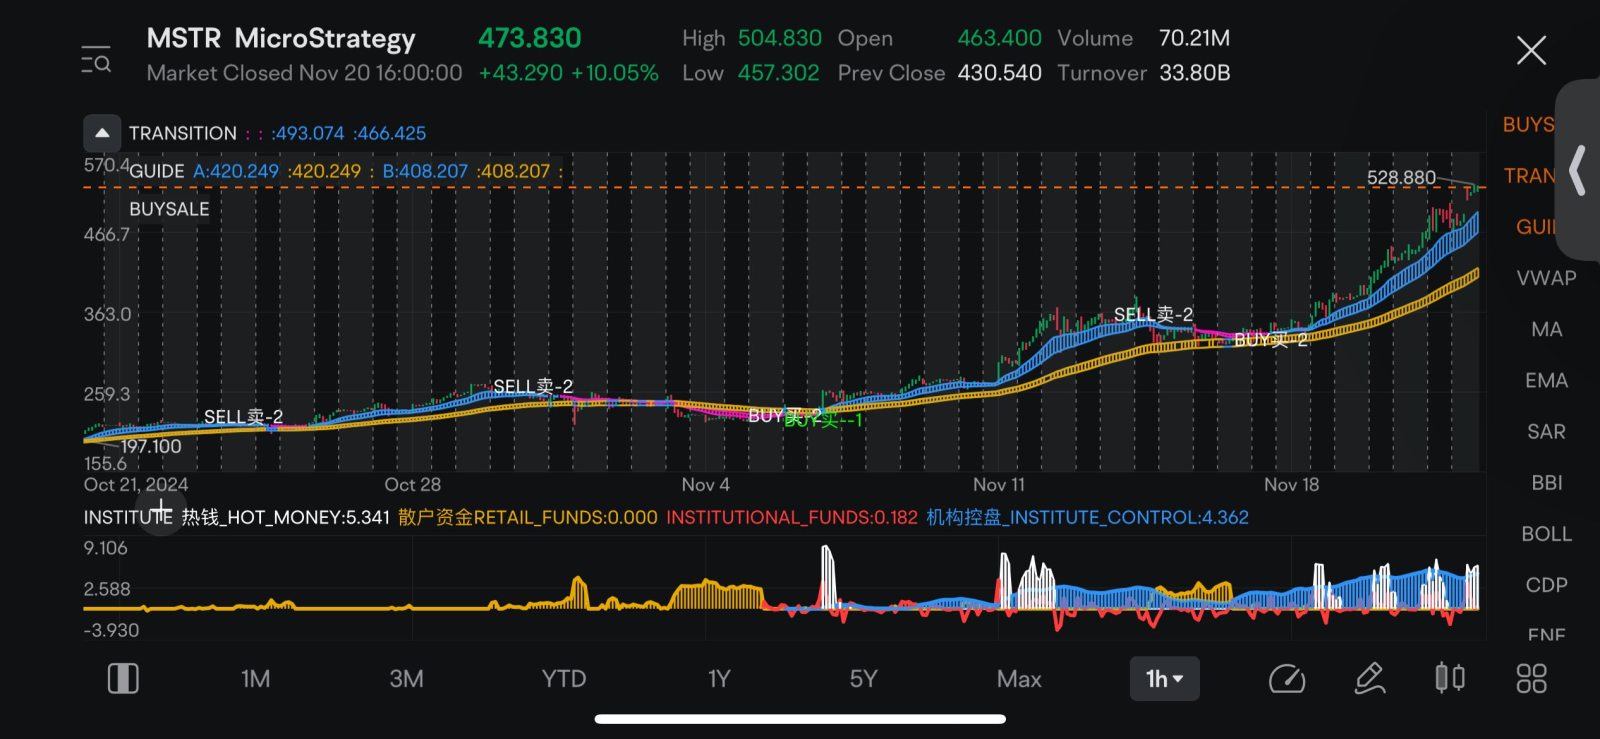Expand the side panel handle chevron
The width and height of the screenshot is (1600, 739).
[x=1578, y=170]
